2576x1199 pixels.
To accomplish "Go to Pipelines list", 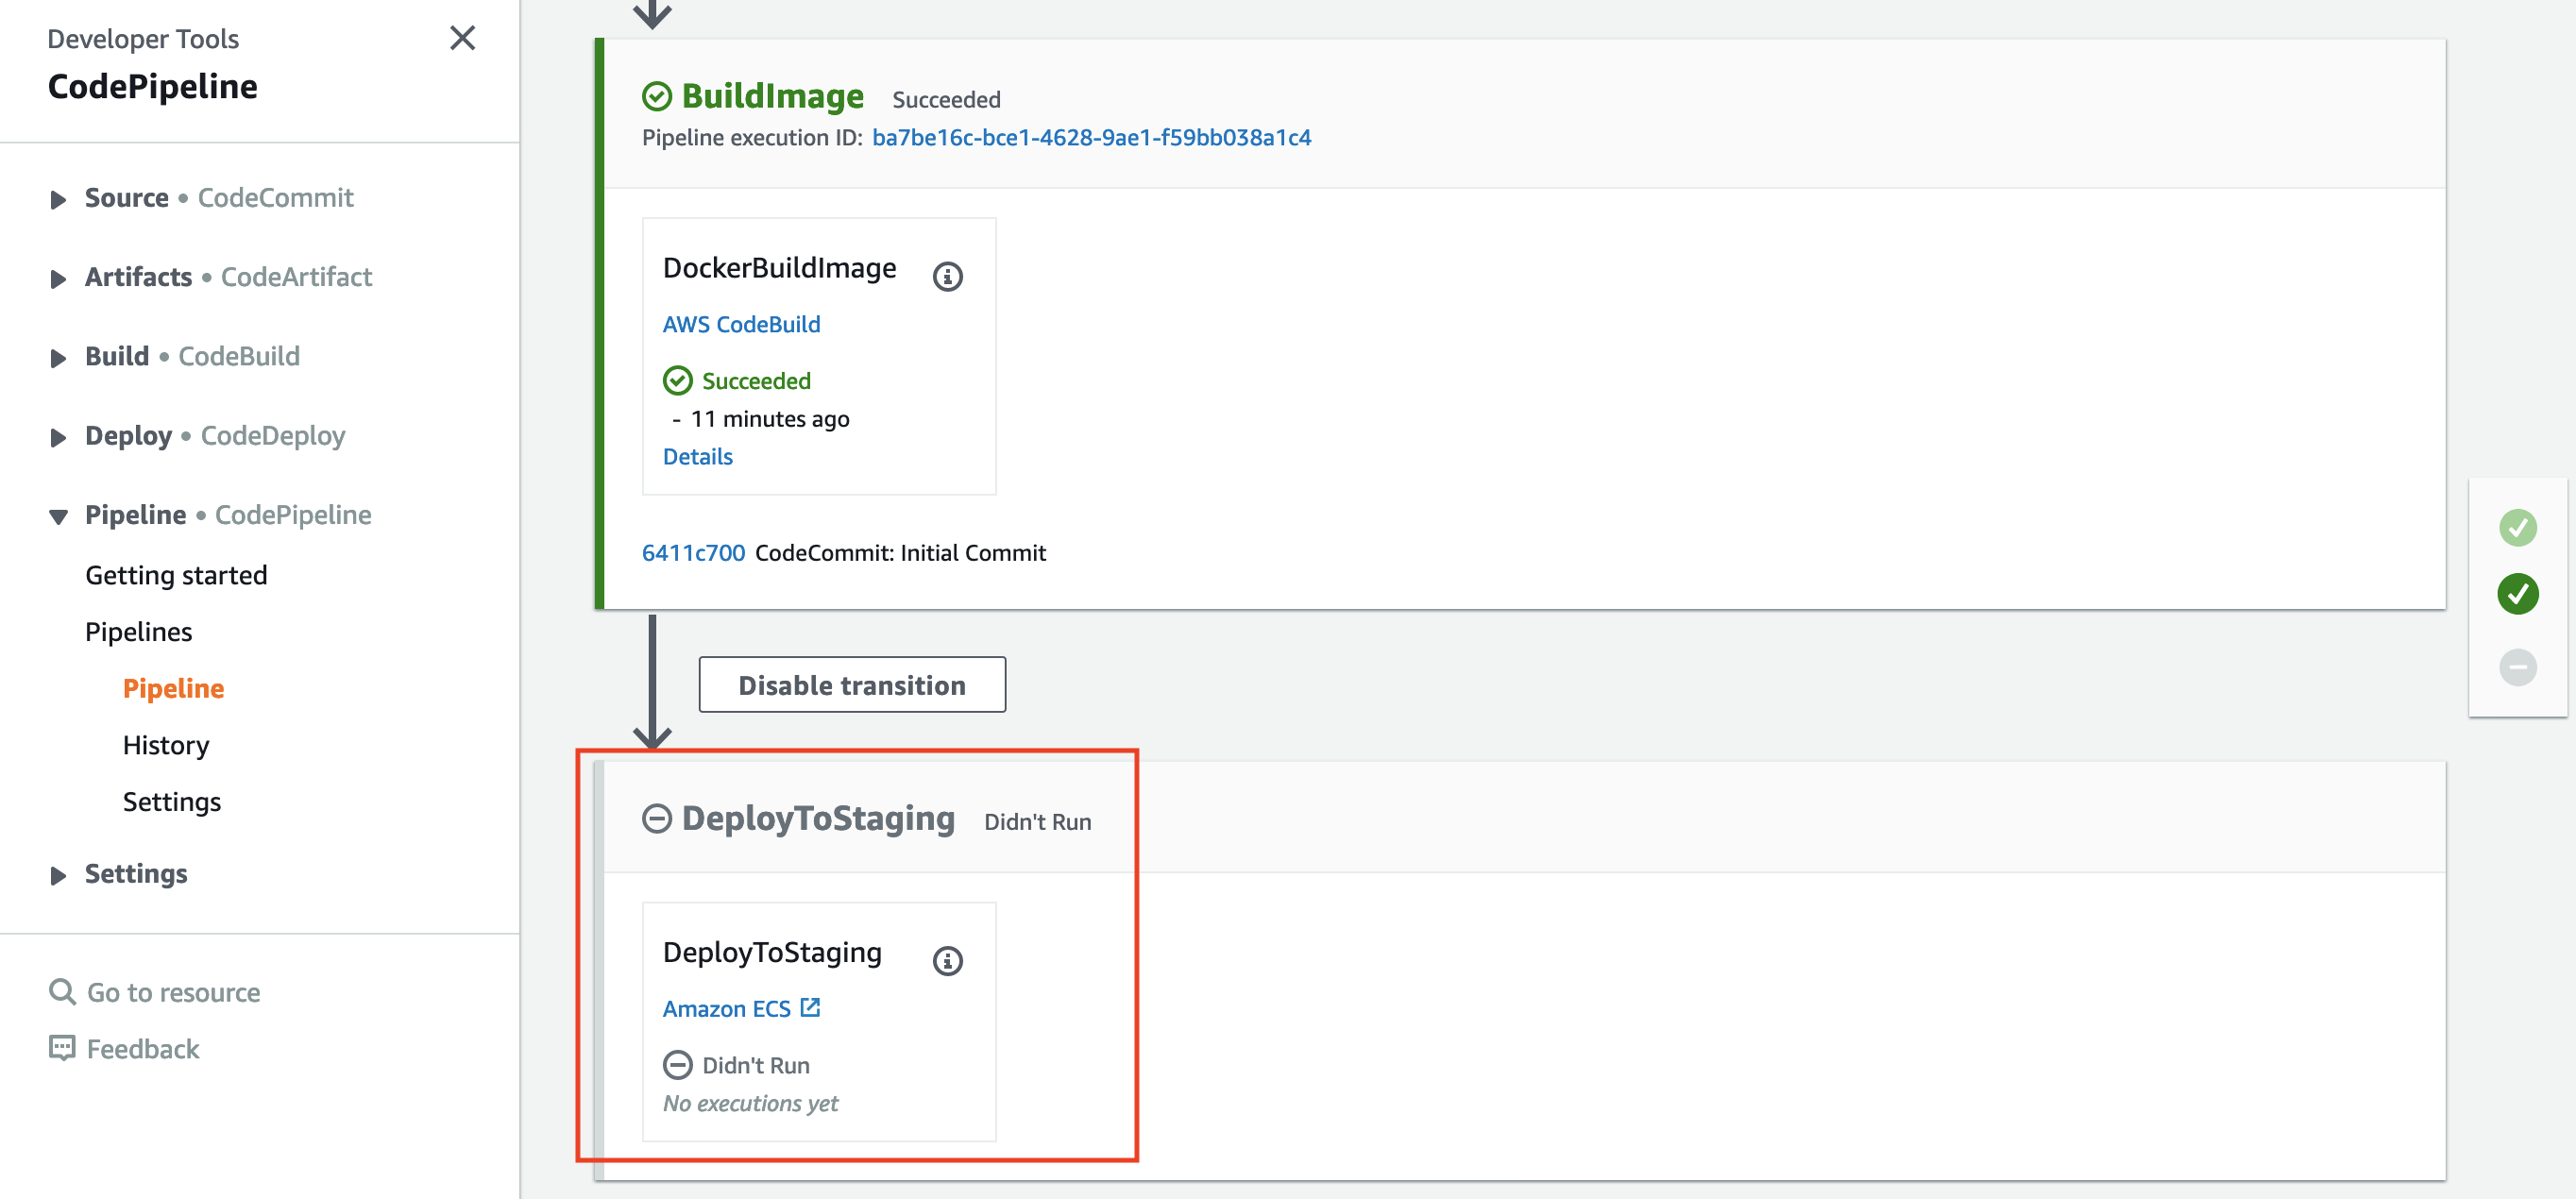I will click(x=138, y=632).
